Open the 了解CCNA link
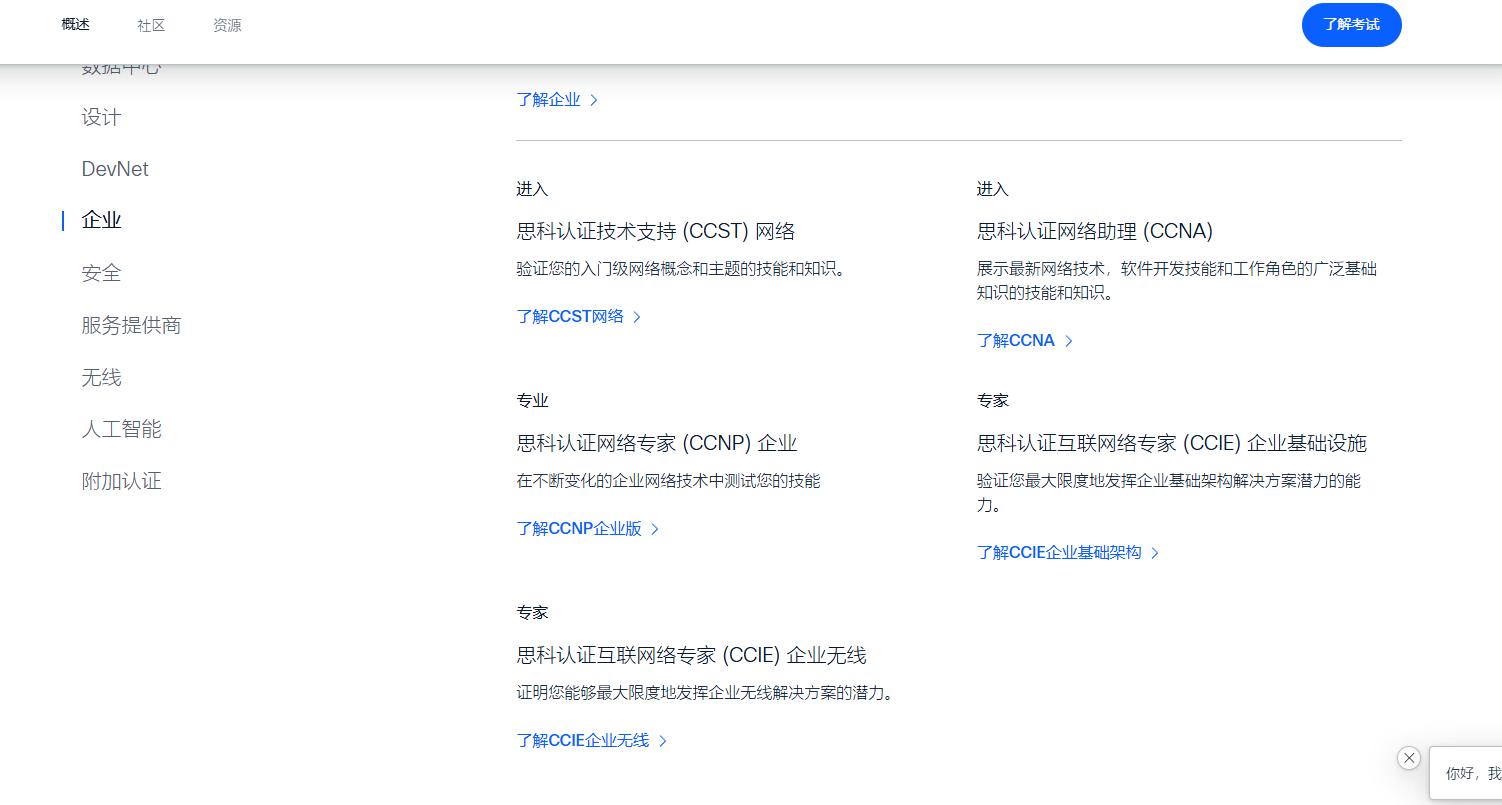The height and width of the screenshot is (805, 1502). pos(1015,341)
